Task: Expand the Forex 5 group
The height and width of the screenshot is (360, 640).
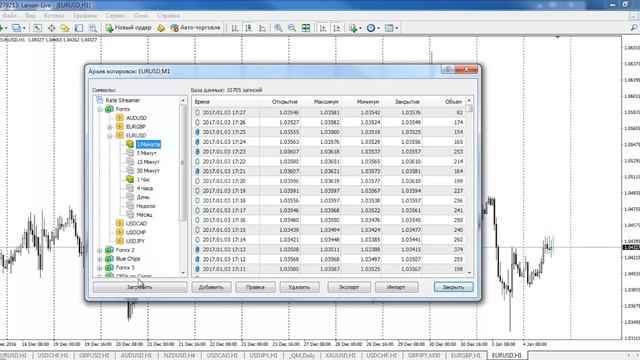Action: [x=100, y=268]
